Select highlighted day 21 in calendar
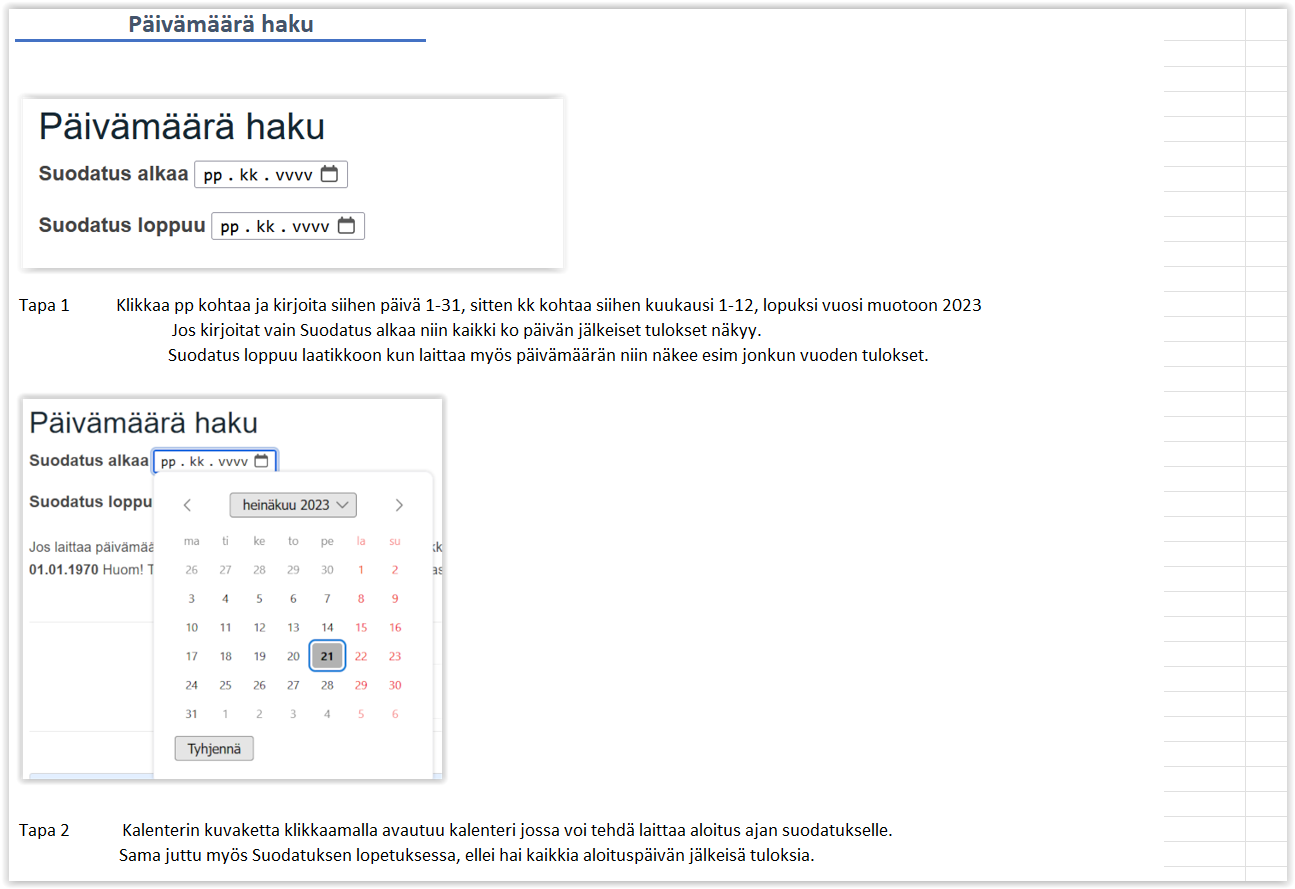Screen dimensions: 1295x889 [x=327, y=656]
